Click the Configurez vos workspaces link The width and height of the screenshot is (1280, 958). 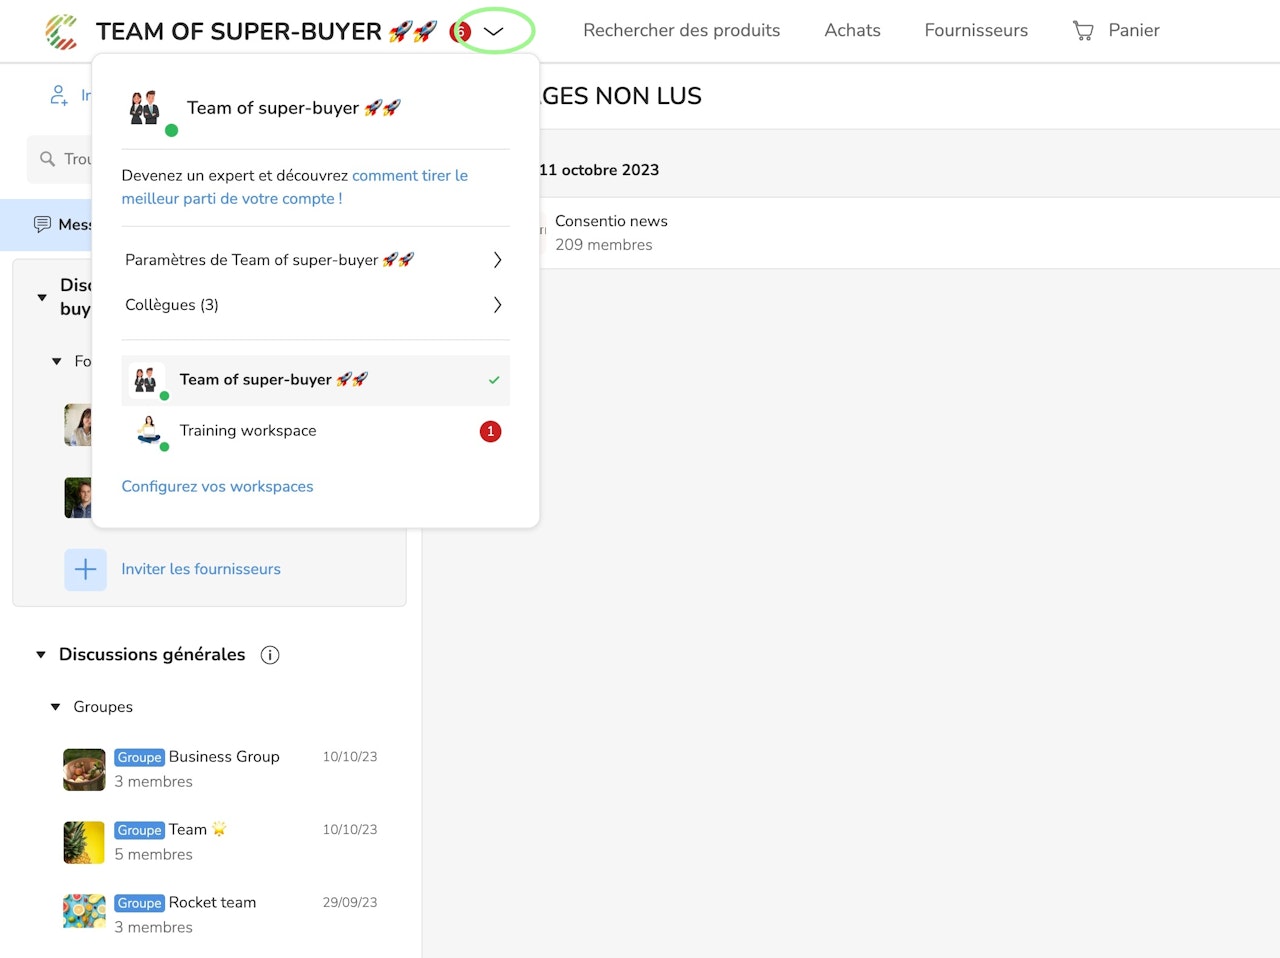[x=217, y=486]
